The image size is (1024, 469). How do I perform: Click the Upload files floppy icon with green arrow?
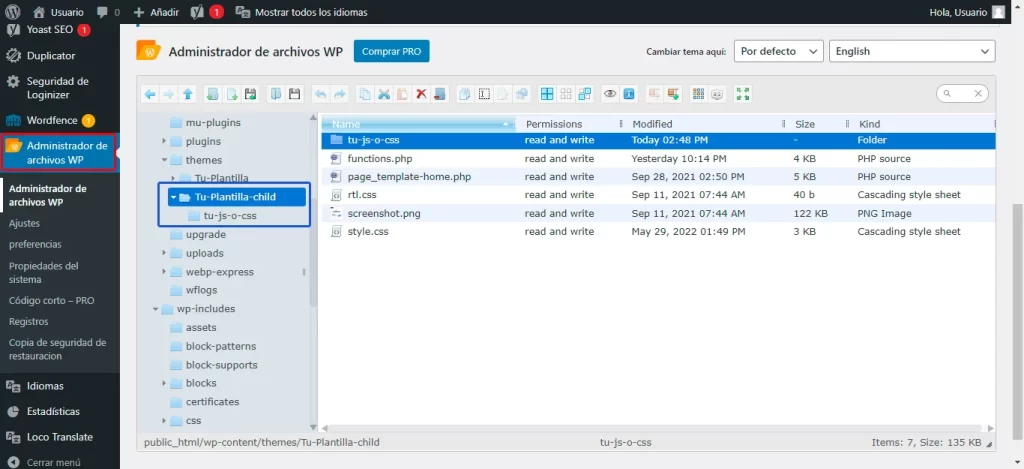tap(251, 94)
